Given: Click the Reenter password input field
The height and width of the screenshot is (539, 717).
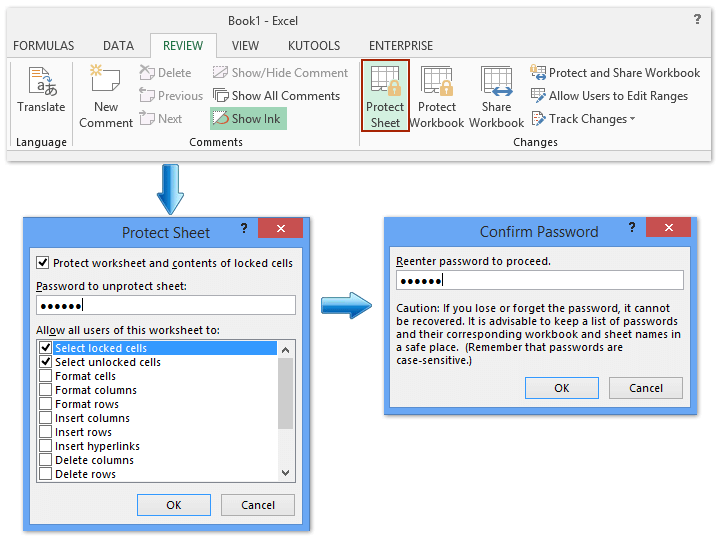Looking at the screenshot, I should pyautogui.click(x=539, y=280).
